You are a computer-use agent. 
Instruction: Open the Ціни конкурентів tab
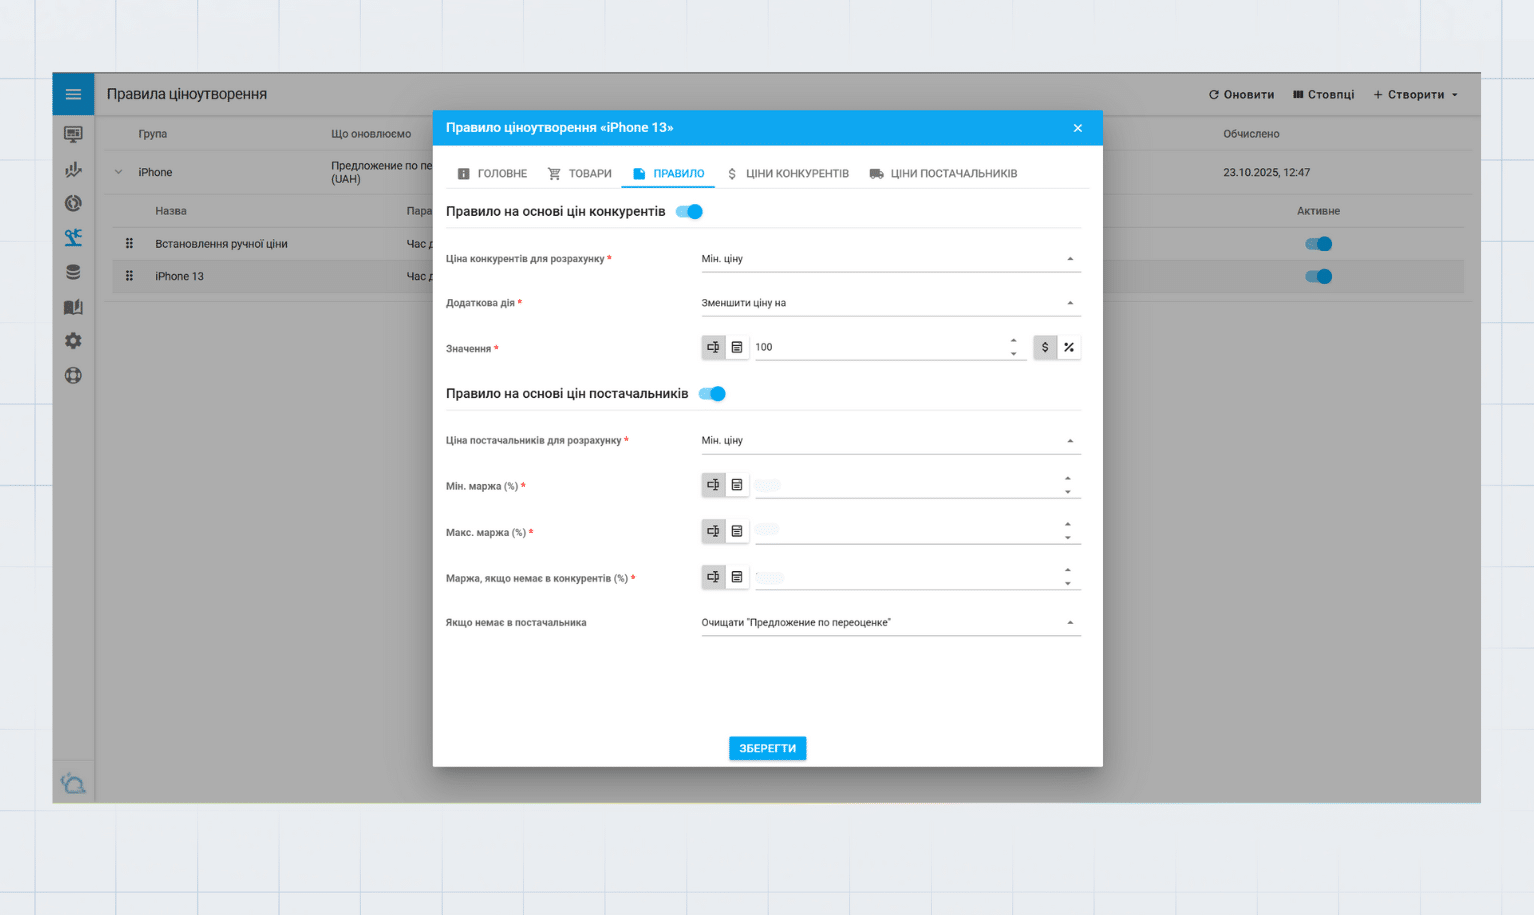click(x=788, y=174)
